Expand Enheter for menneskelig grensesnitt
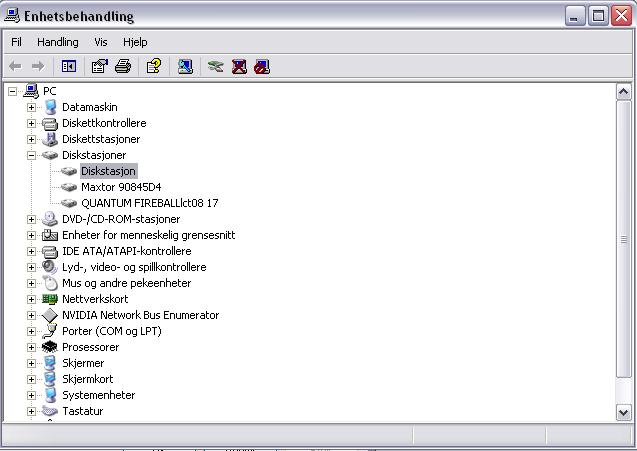Image resolution: width=637 pixels, height=451 pixels. [31, 235]
